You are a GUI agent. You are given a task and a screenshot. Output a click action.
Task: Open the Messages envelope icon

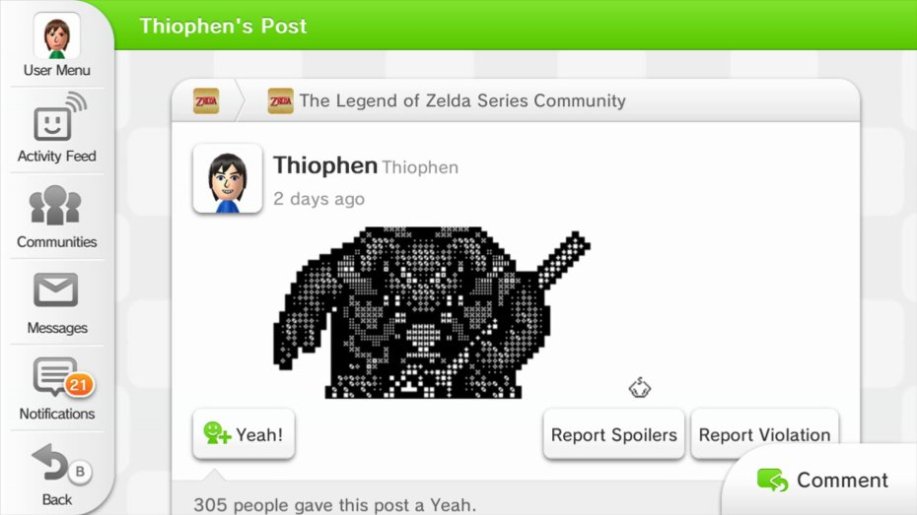[x=56, y=290]
